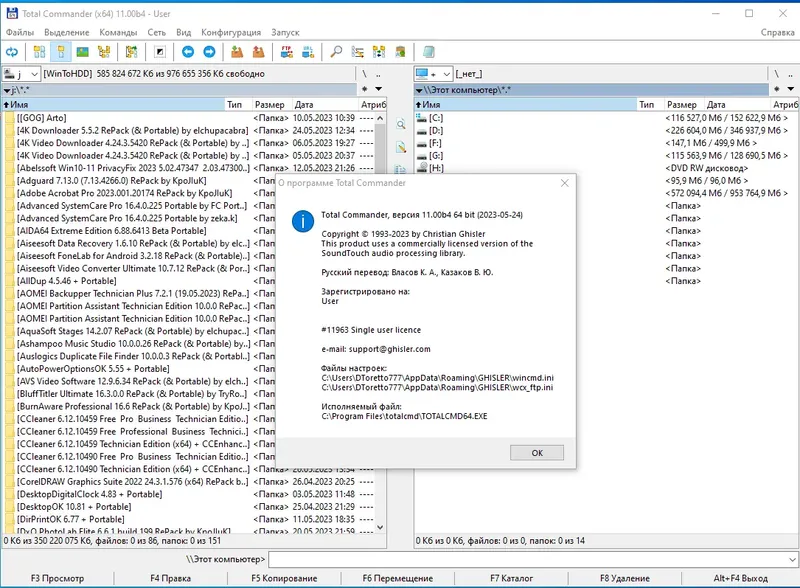Go to parent with right panel ".." button

point(790,74)
